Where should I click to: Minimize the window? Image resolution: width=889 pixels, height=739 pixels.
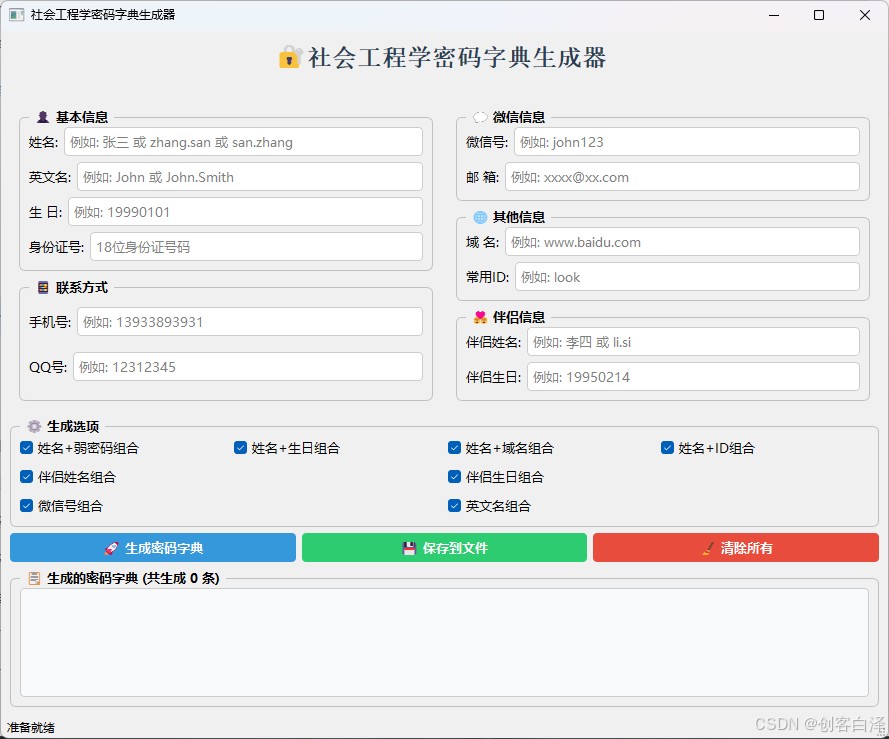click(x=774, y=15)
